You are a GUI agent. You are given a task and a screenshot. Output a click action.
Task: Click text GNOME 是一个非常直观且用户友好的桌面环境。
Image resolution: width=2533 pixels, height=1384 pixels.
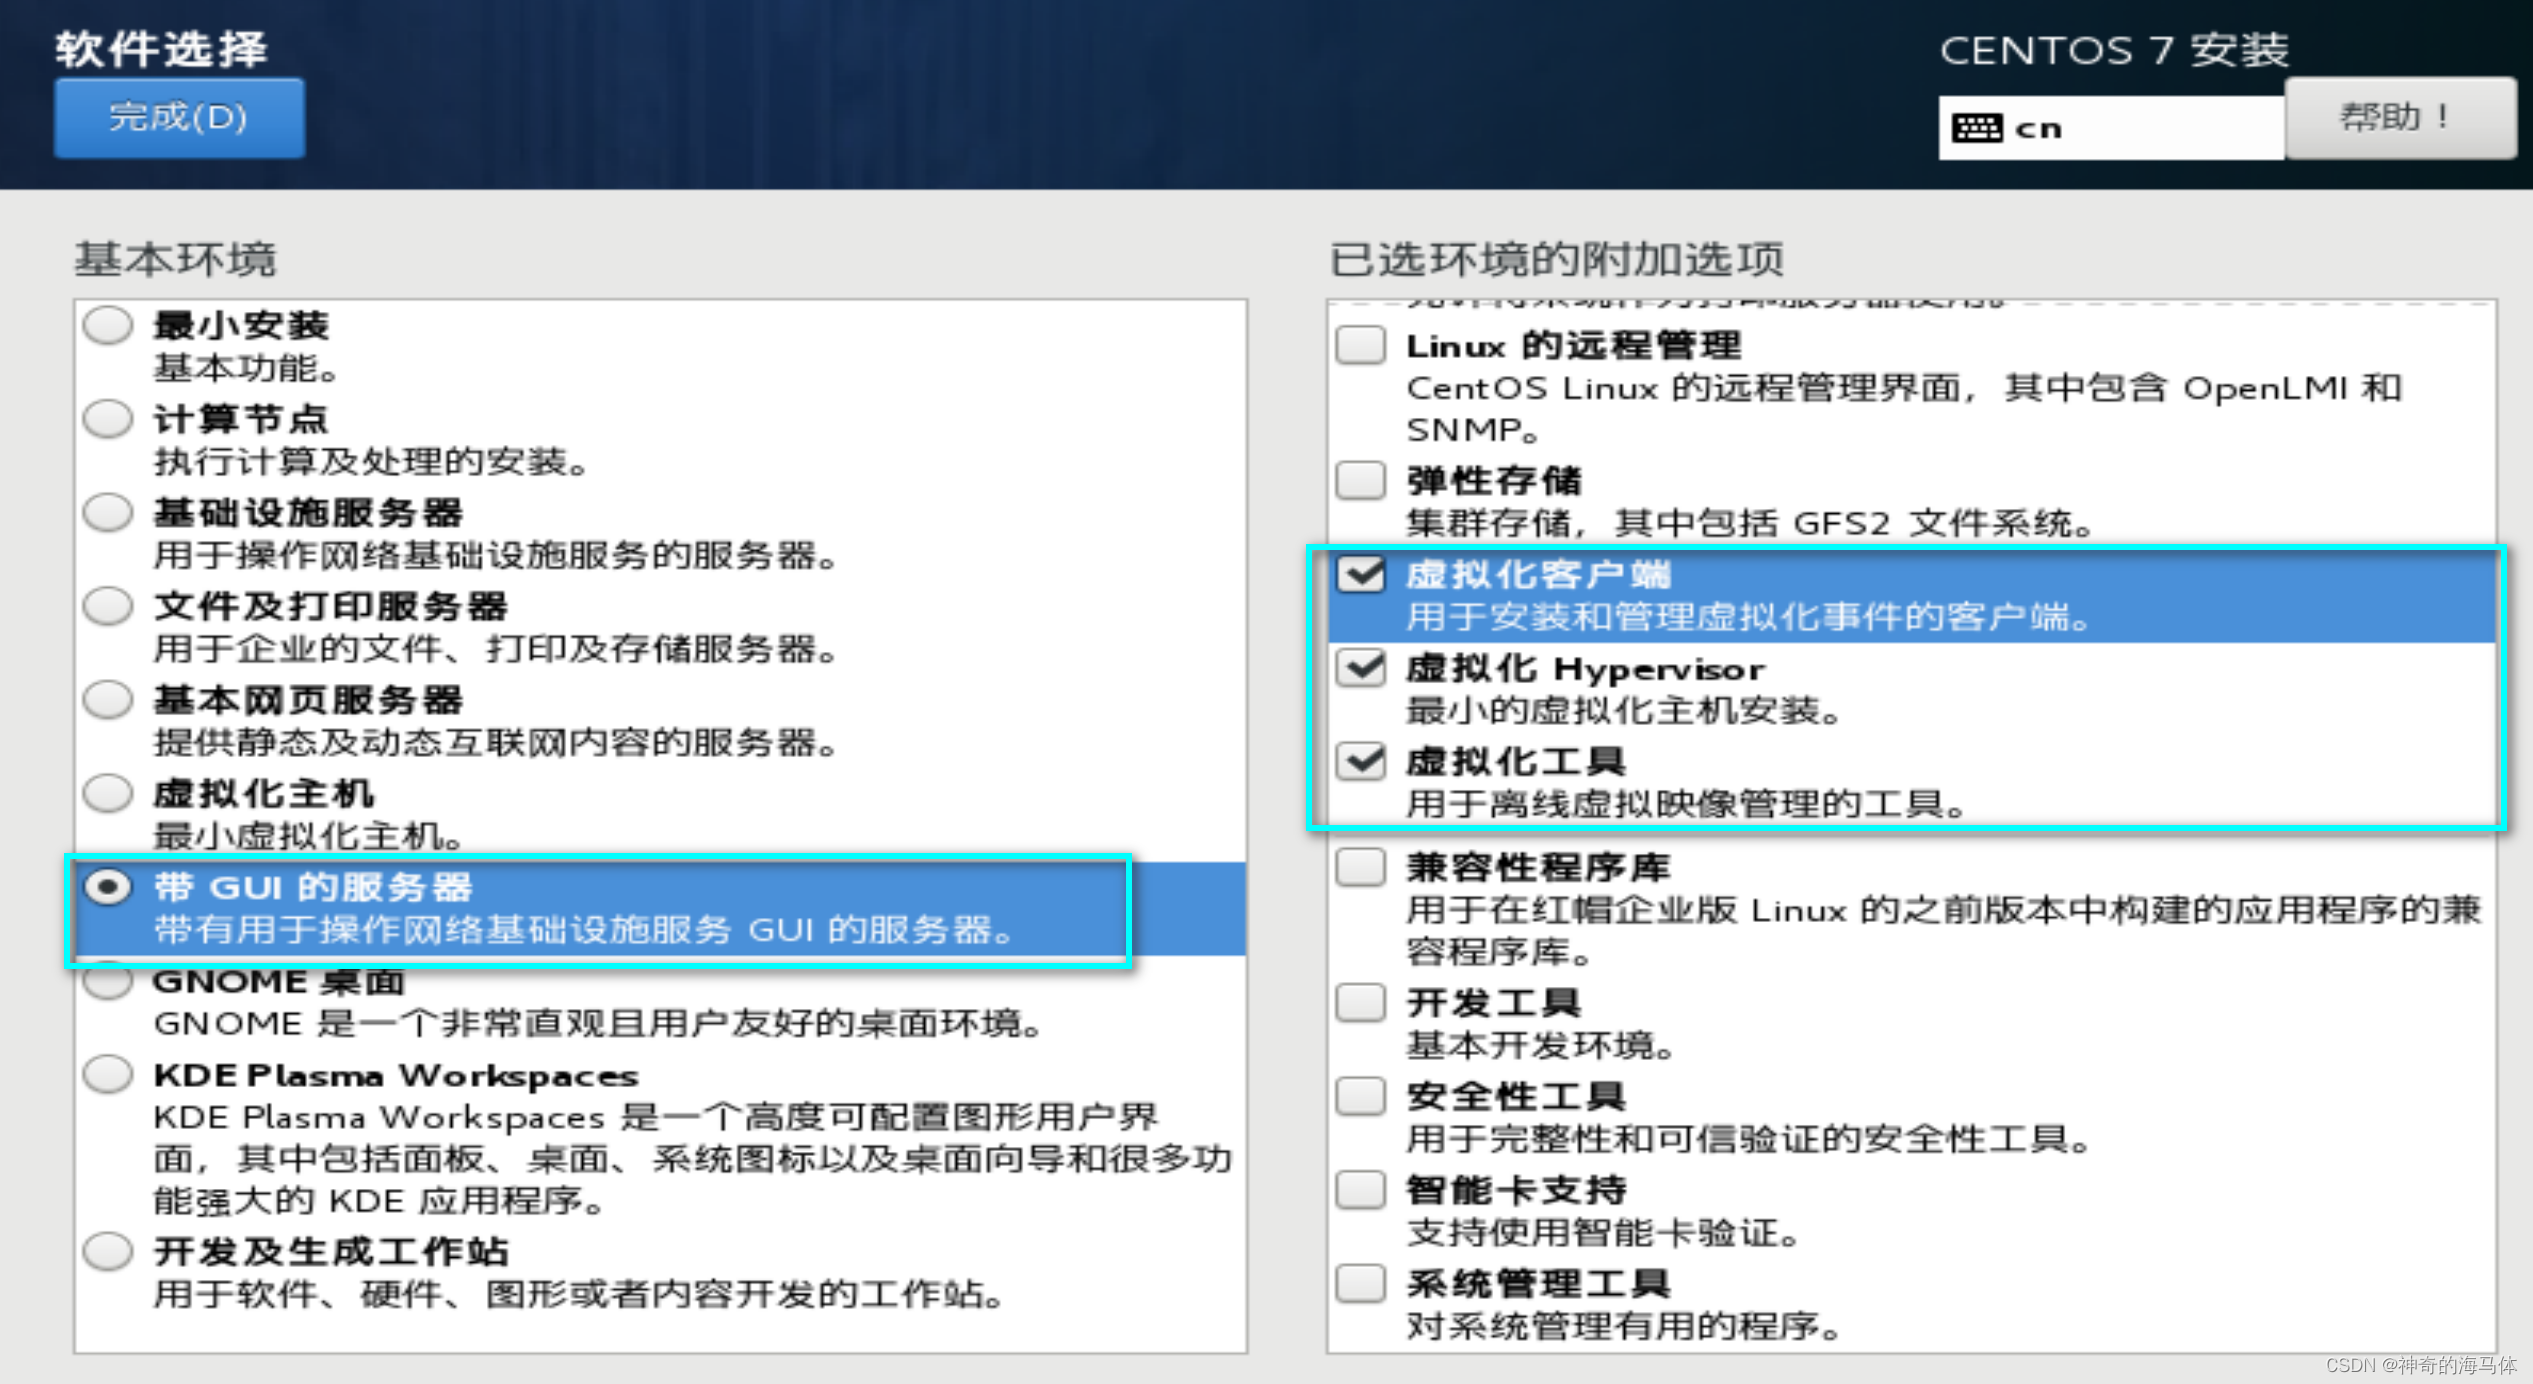point(600,1023)
